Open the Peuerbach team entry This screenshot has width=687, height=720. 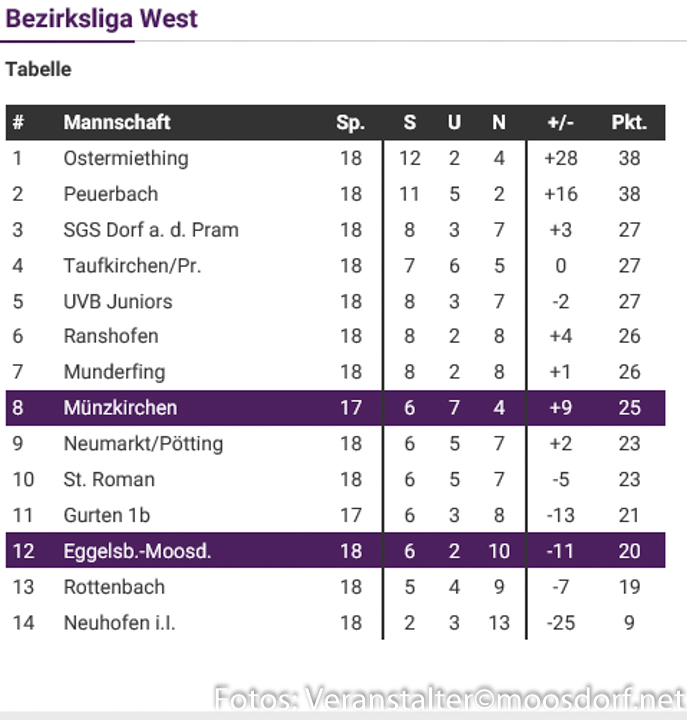(x=110, y=194)
